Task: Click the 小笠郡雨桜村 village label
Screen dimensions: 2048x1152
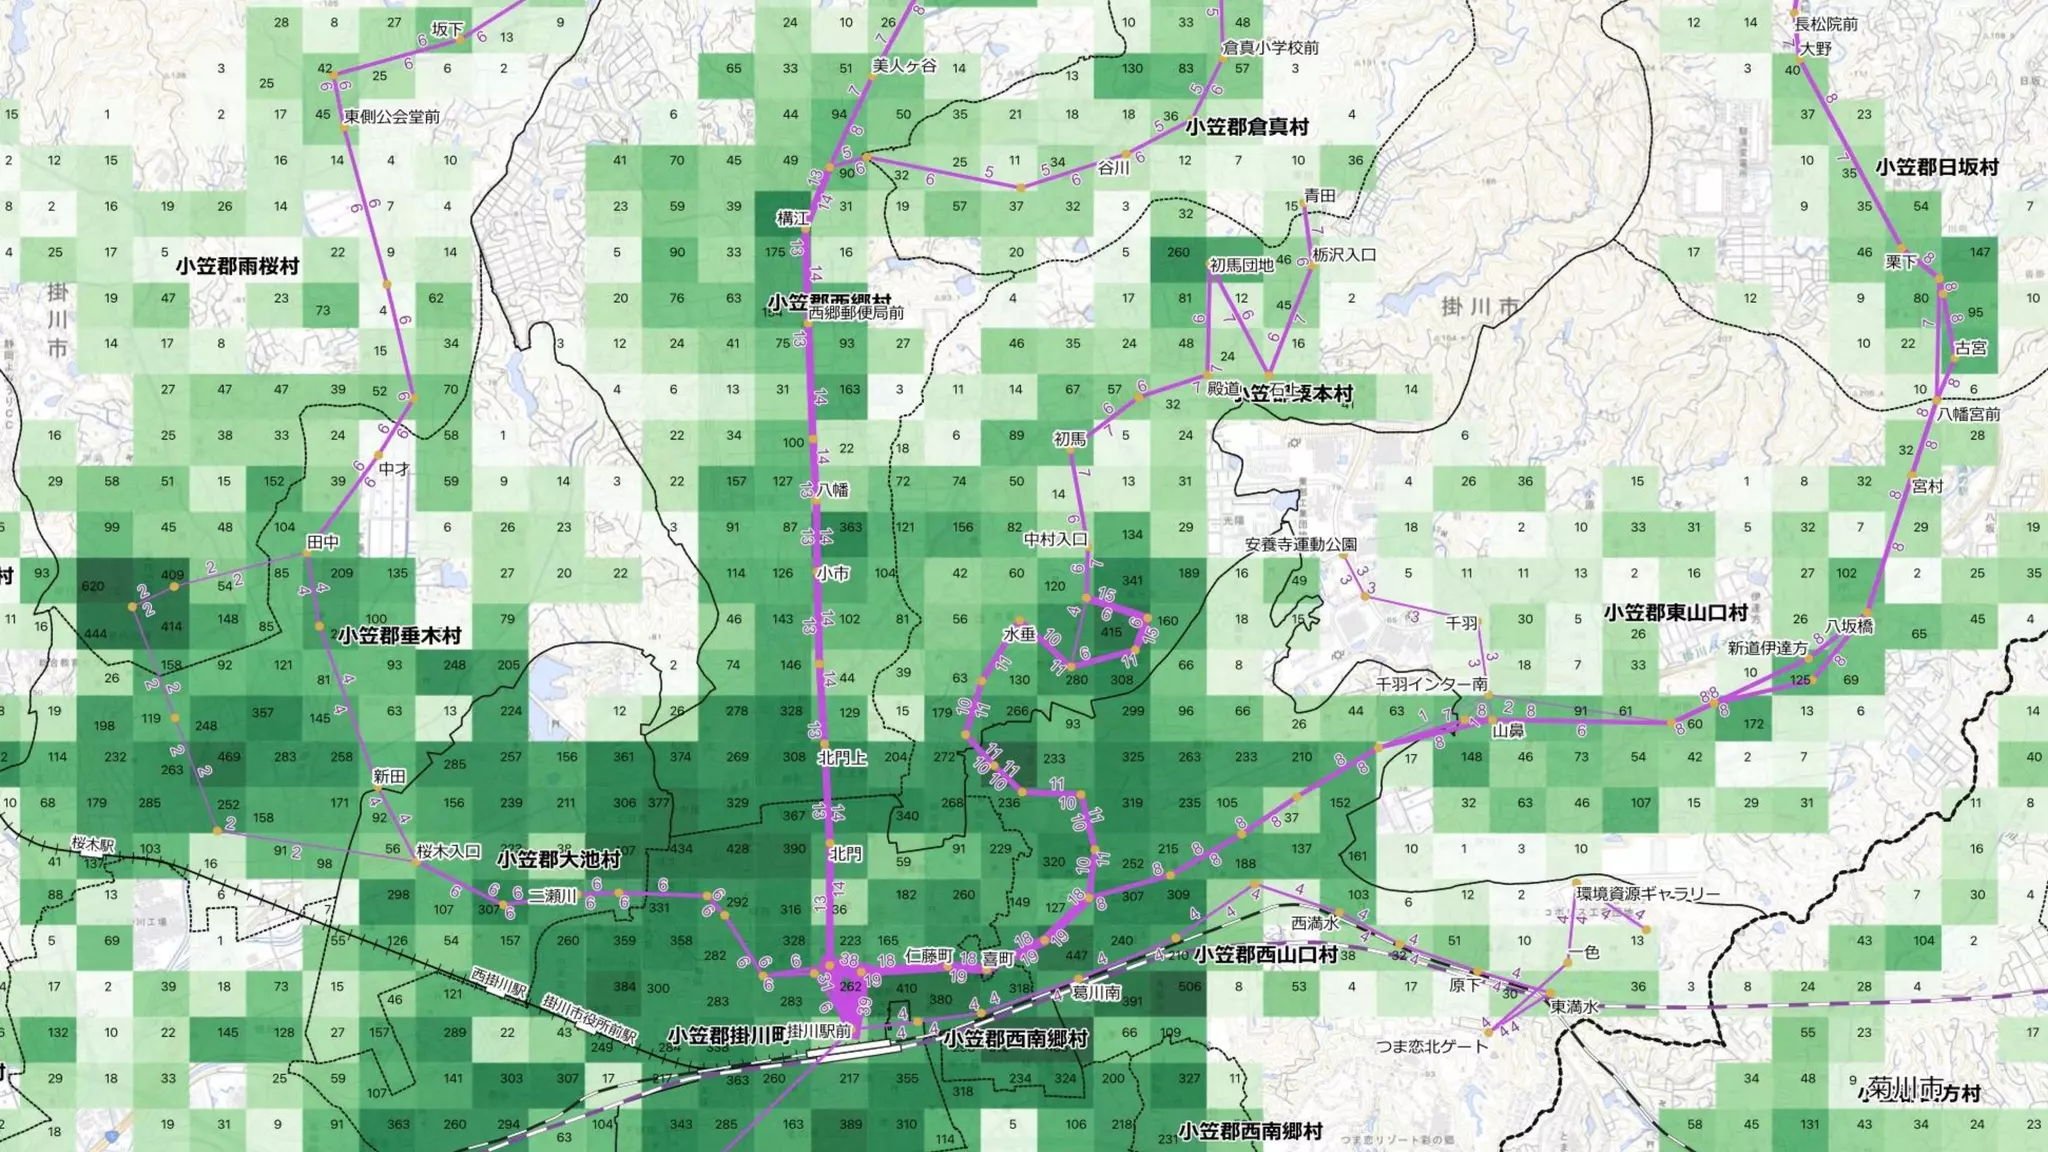Action: point(237,266)
